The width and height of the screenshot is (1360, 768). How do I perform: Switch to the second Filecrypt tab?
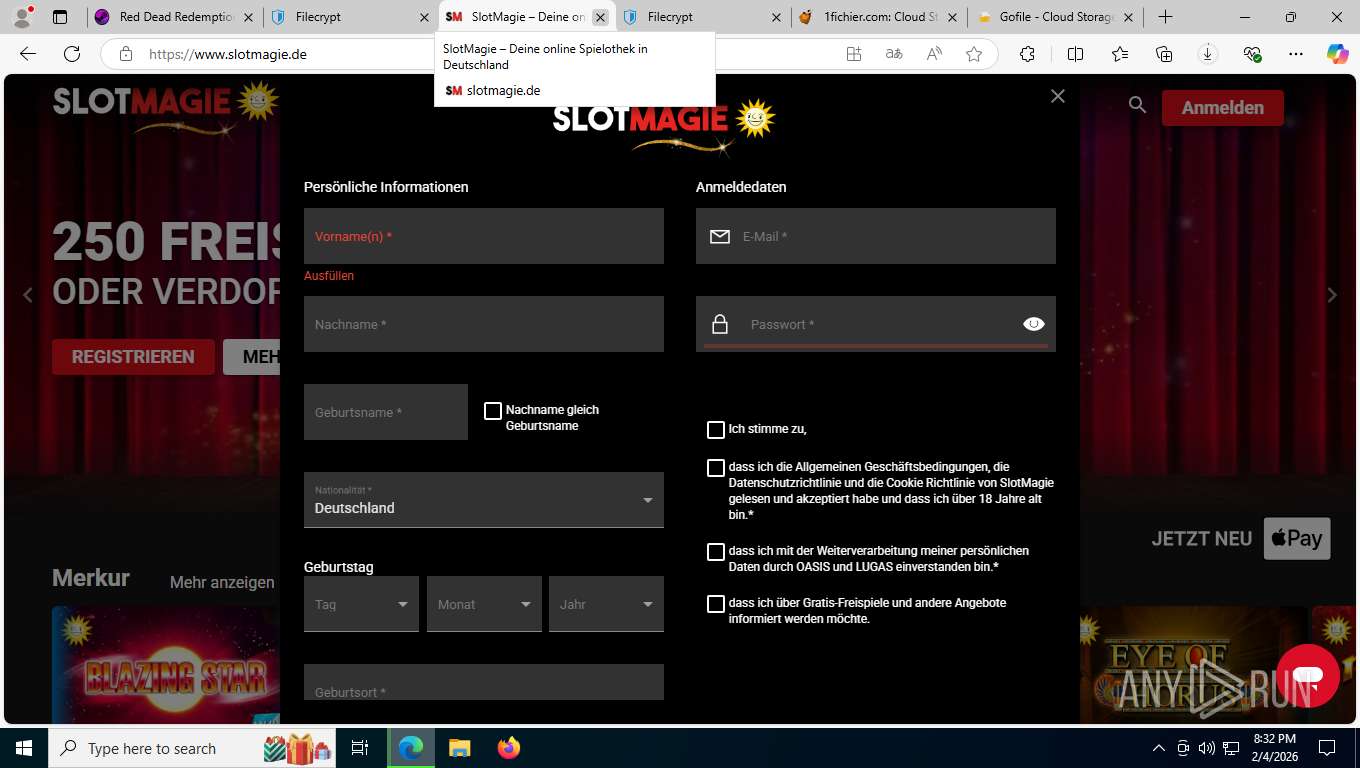[x=701, y=17]
